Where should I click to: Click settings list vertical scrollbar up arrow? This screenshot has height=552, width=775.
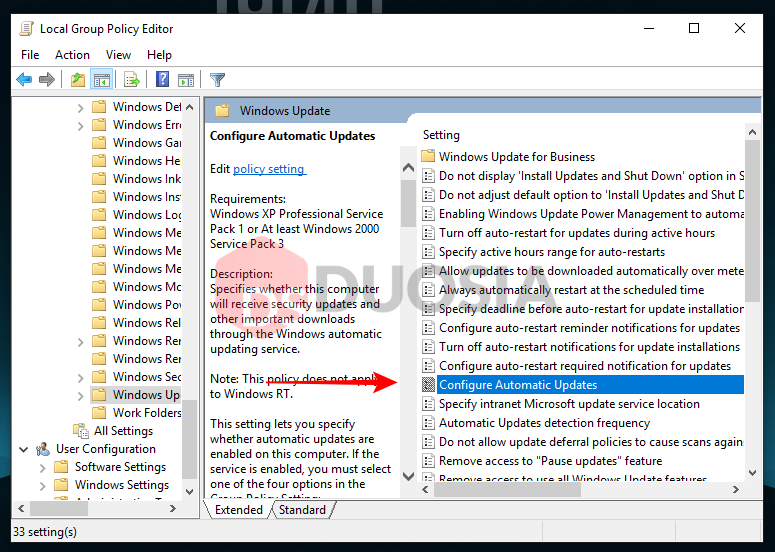pyautogui.click(x=752, y=132)
